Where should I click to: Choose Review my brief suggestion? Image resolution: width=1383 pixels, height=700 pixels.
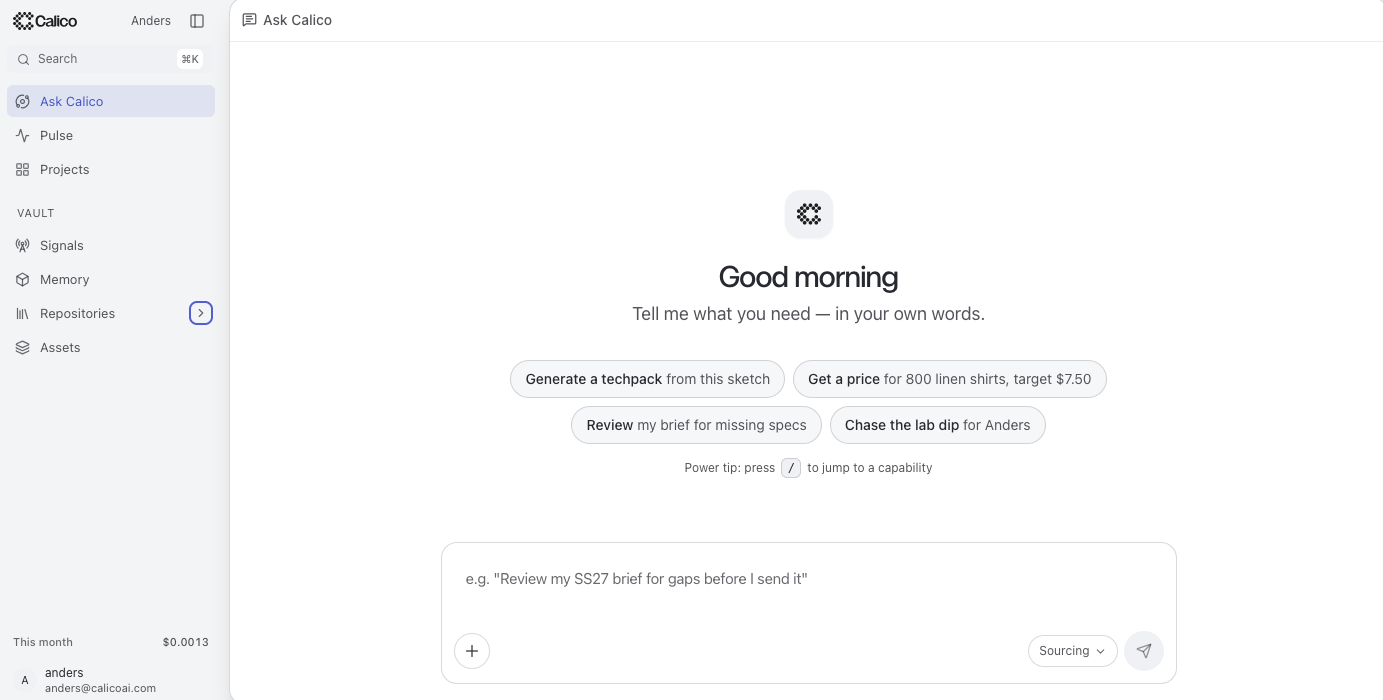(x=696, y=425)
